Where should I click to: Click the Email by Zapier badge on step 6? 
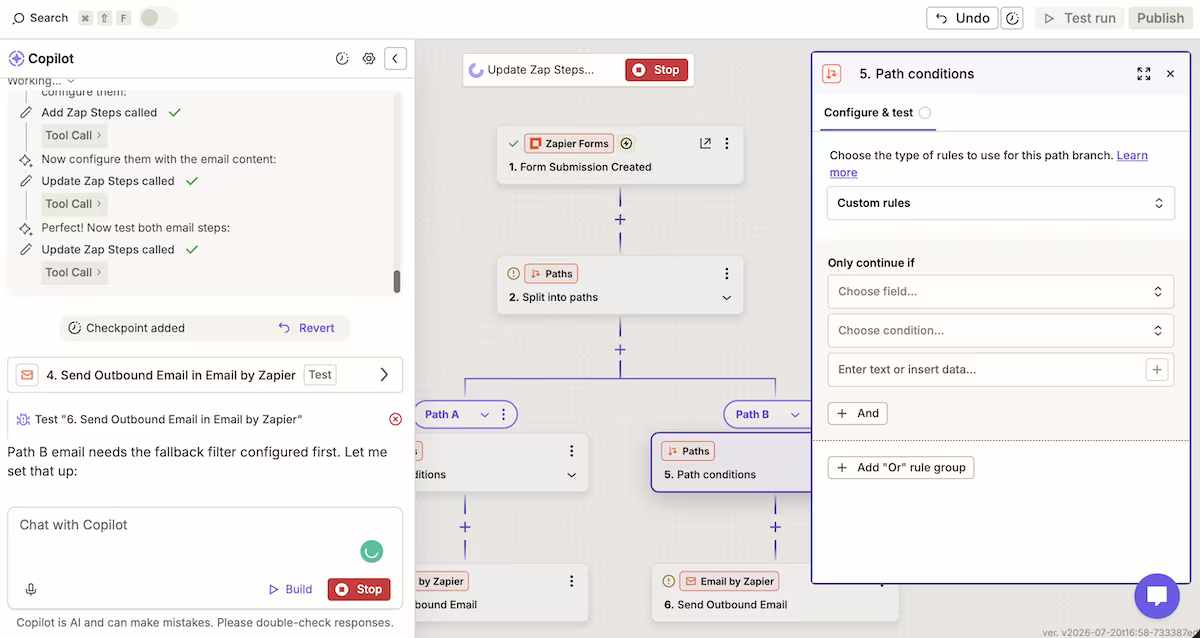(x=730, y=581)
